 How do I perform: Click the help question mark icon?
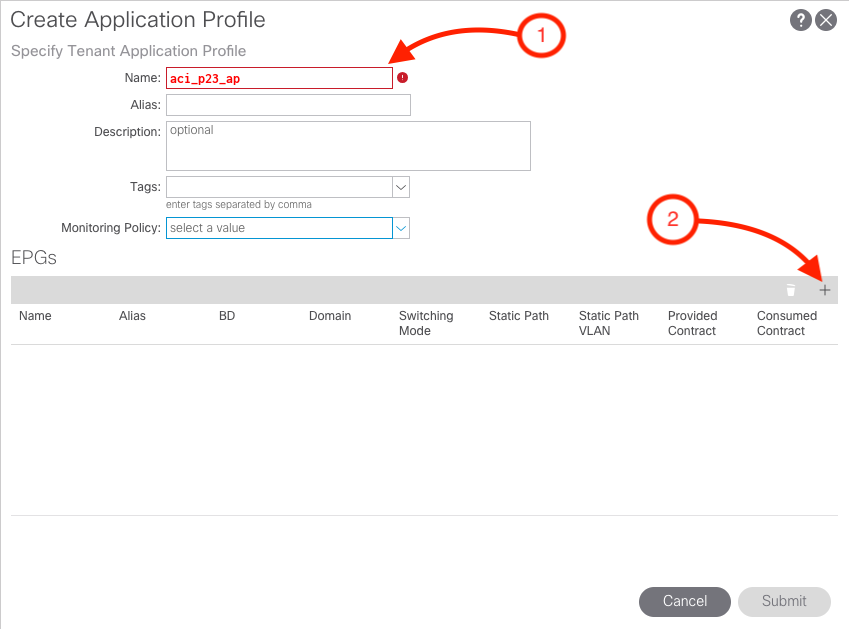[x=800, y=20]
